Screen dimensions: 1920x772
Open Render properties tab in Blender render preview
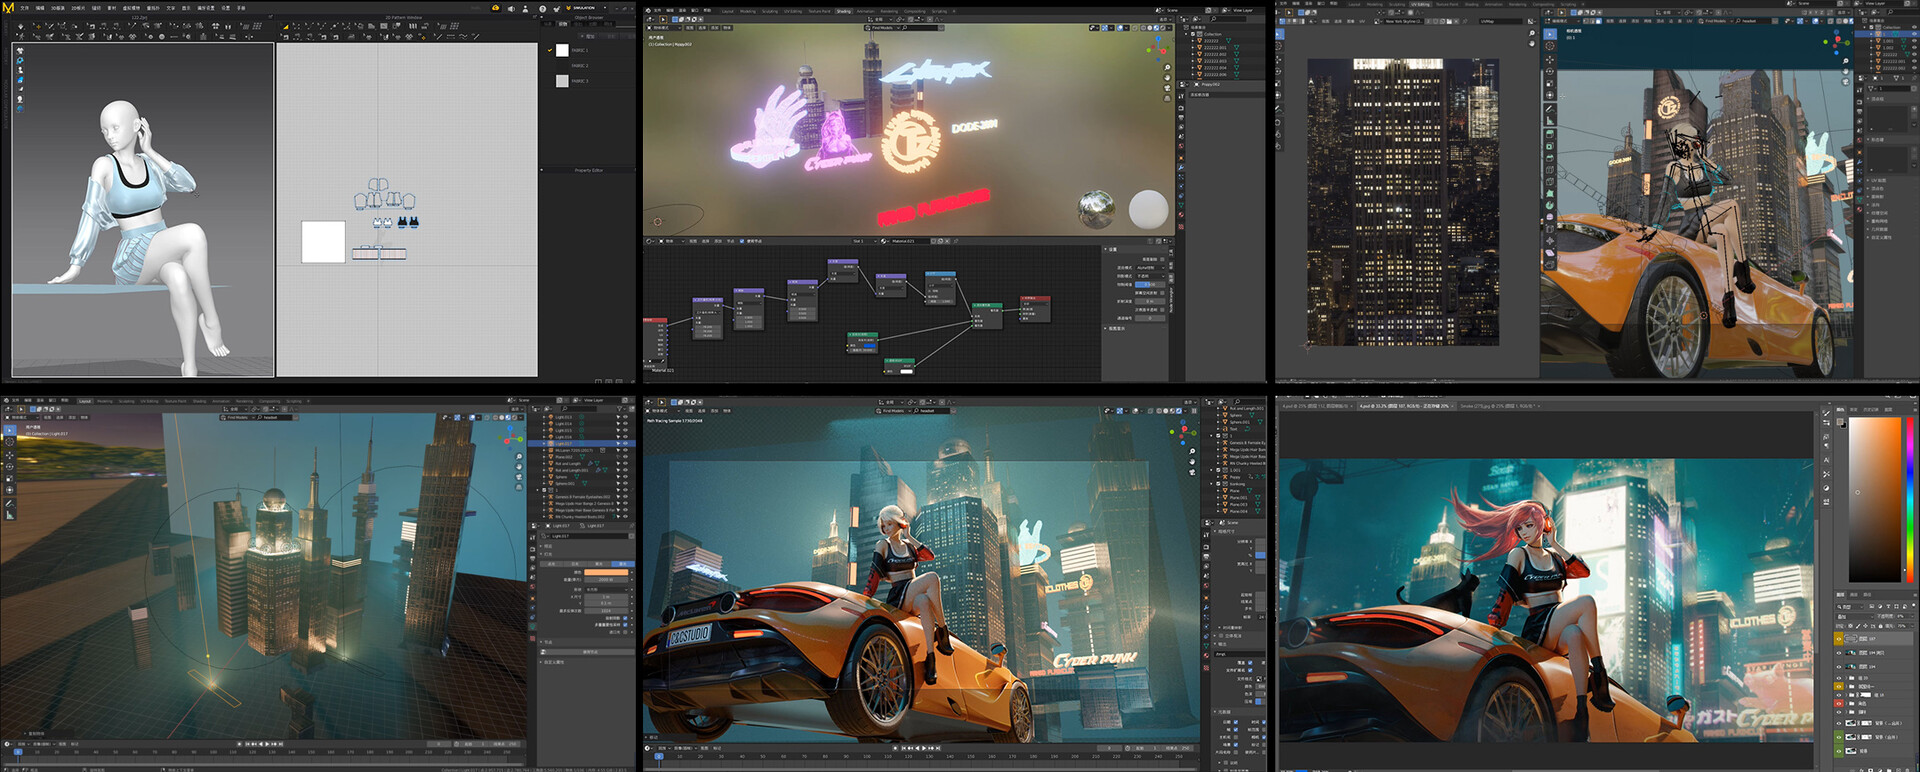[x=1206, y=547]
